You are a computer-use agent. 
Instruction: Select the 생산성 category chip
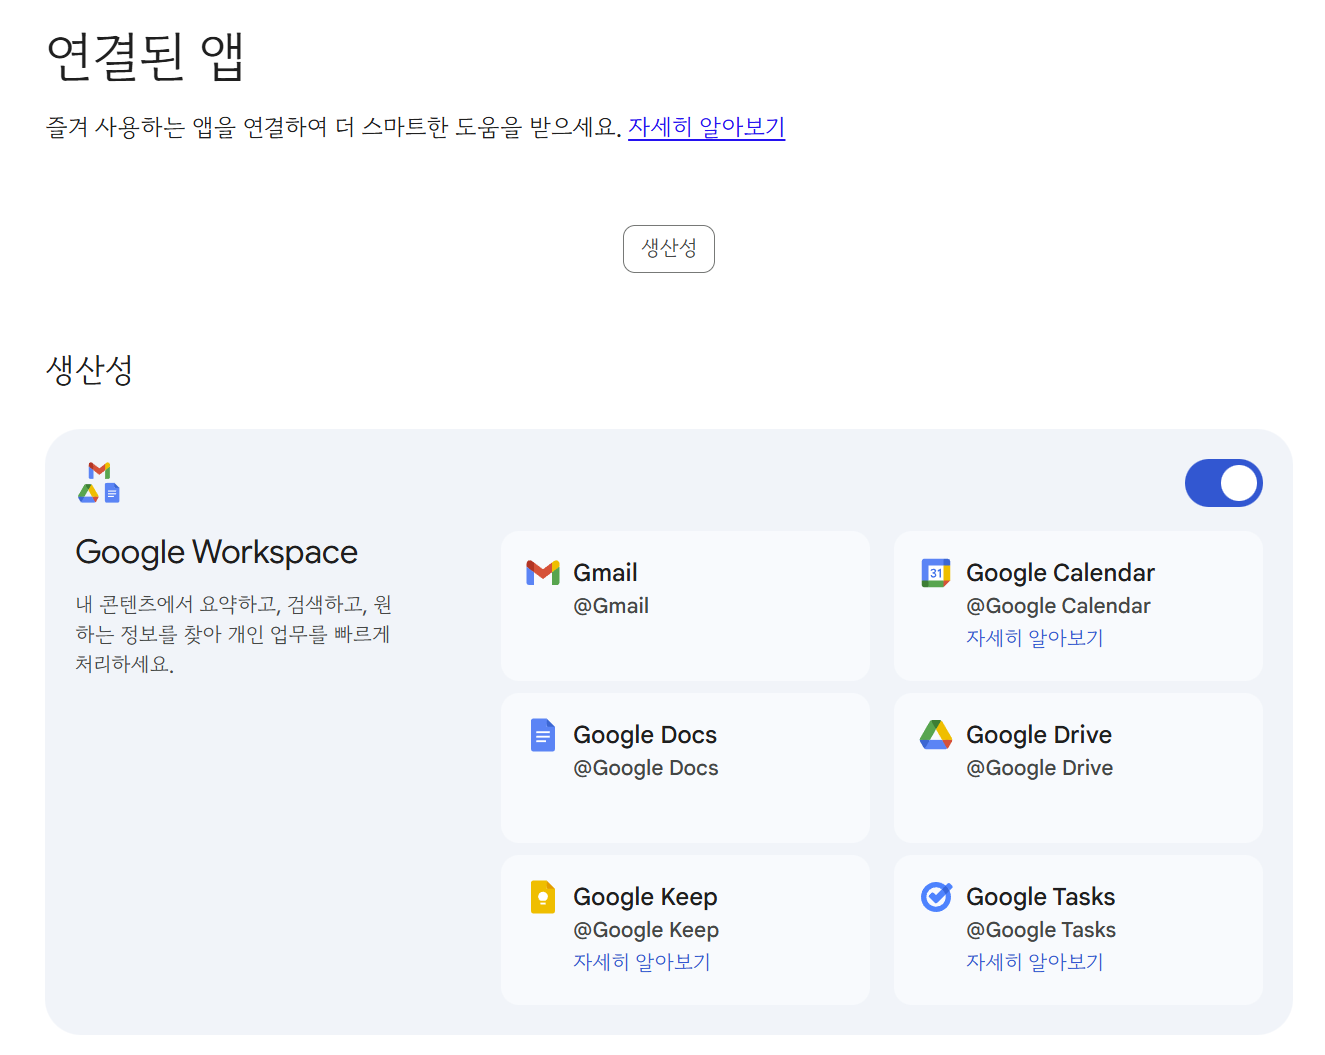(669, 249)
